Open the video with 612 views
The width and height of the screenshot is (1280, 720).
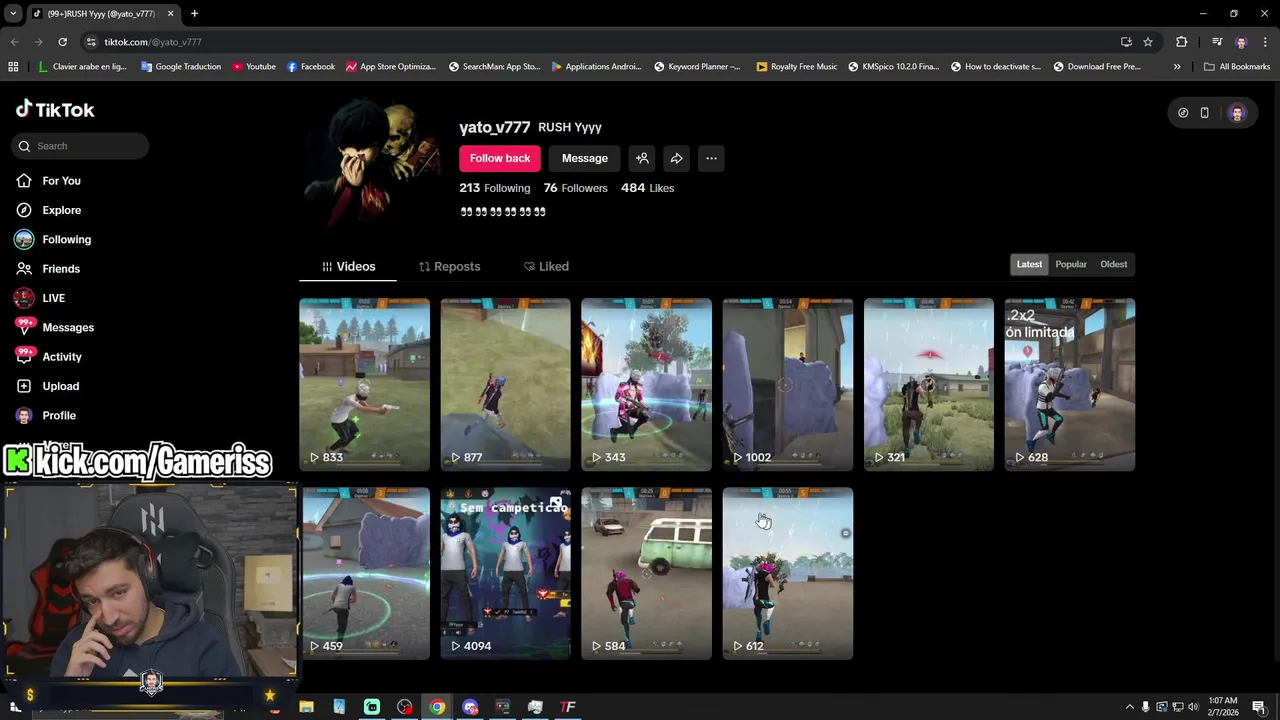pos(788,573)
